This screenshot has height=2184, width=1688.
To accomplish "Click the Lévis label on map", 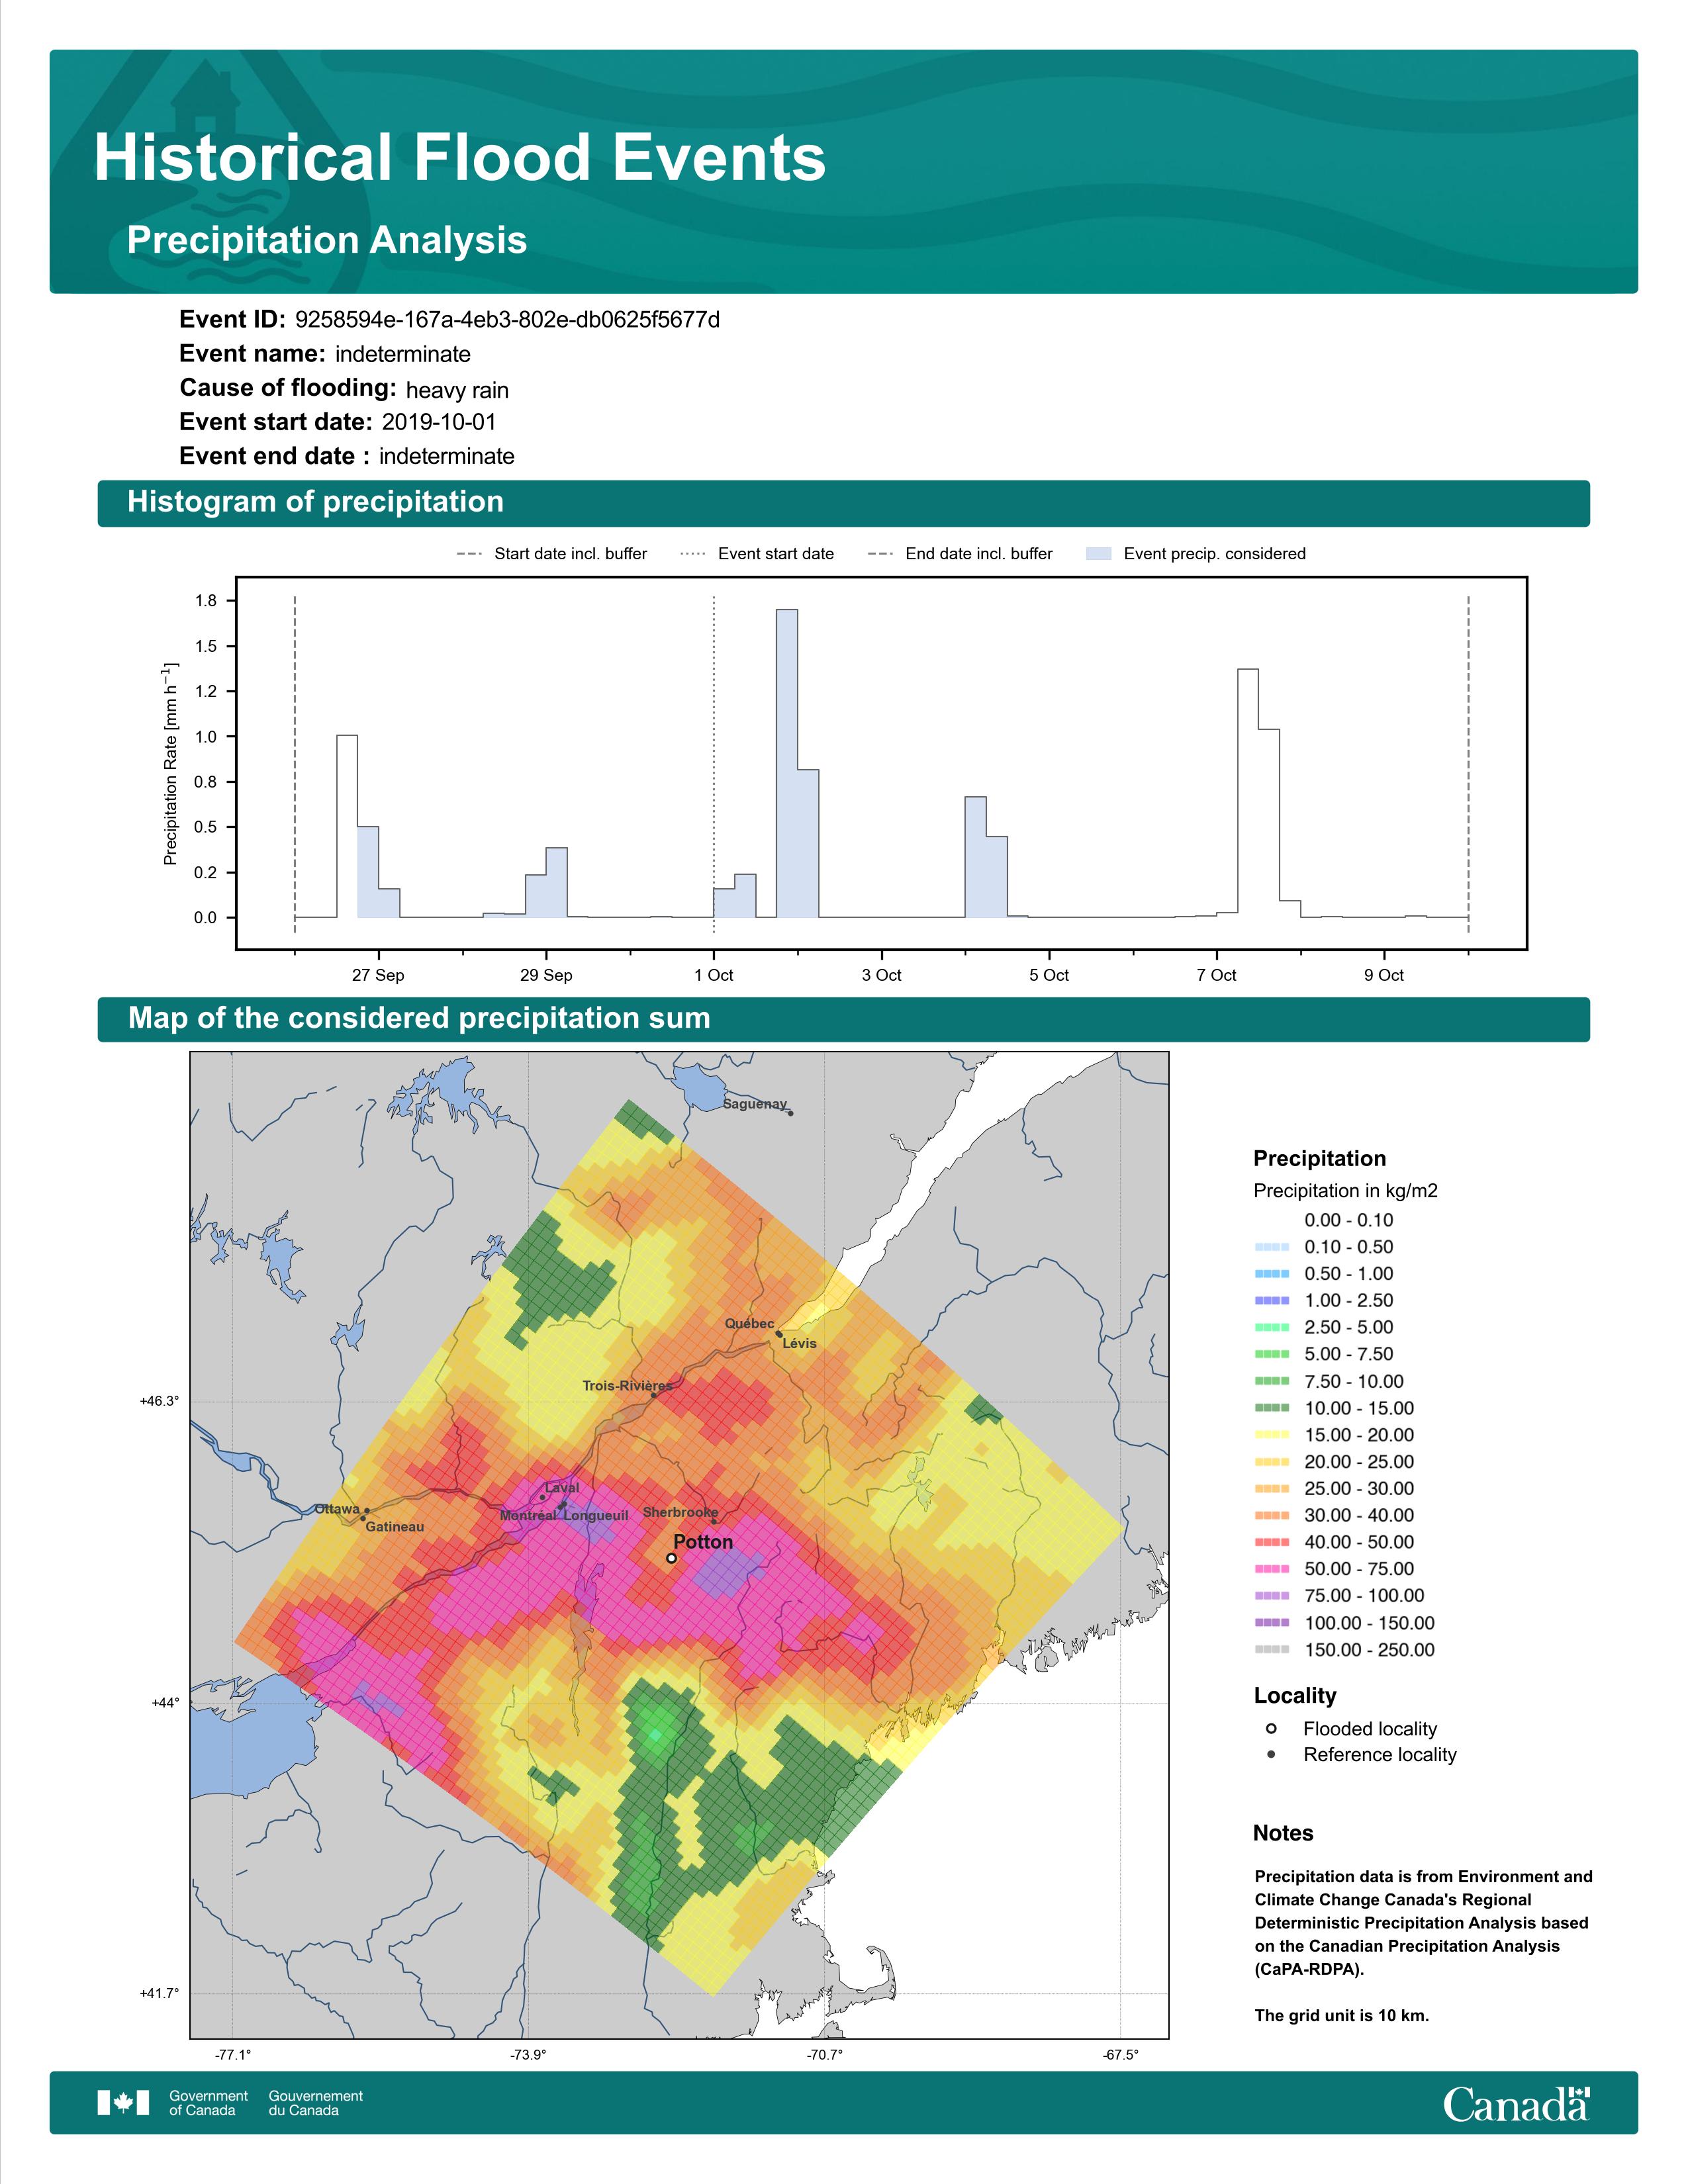I will pos(799,1343).
